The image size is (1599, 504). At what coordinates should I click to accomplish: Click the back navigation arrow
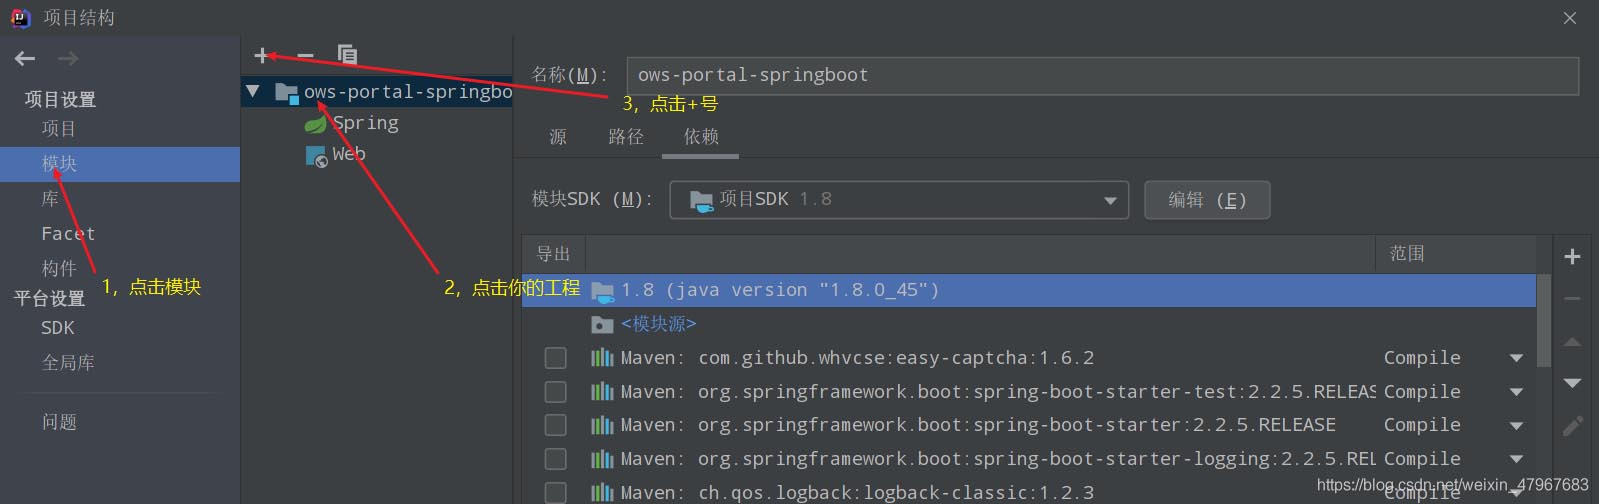[x=25, y=59]
